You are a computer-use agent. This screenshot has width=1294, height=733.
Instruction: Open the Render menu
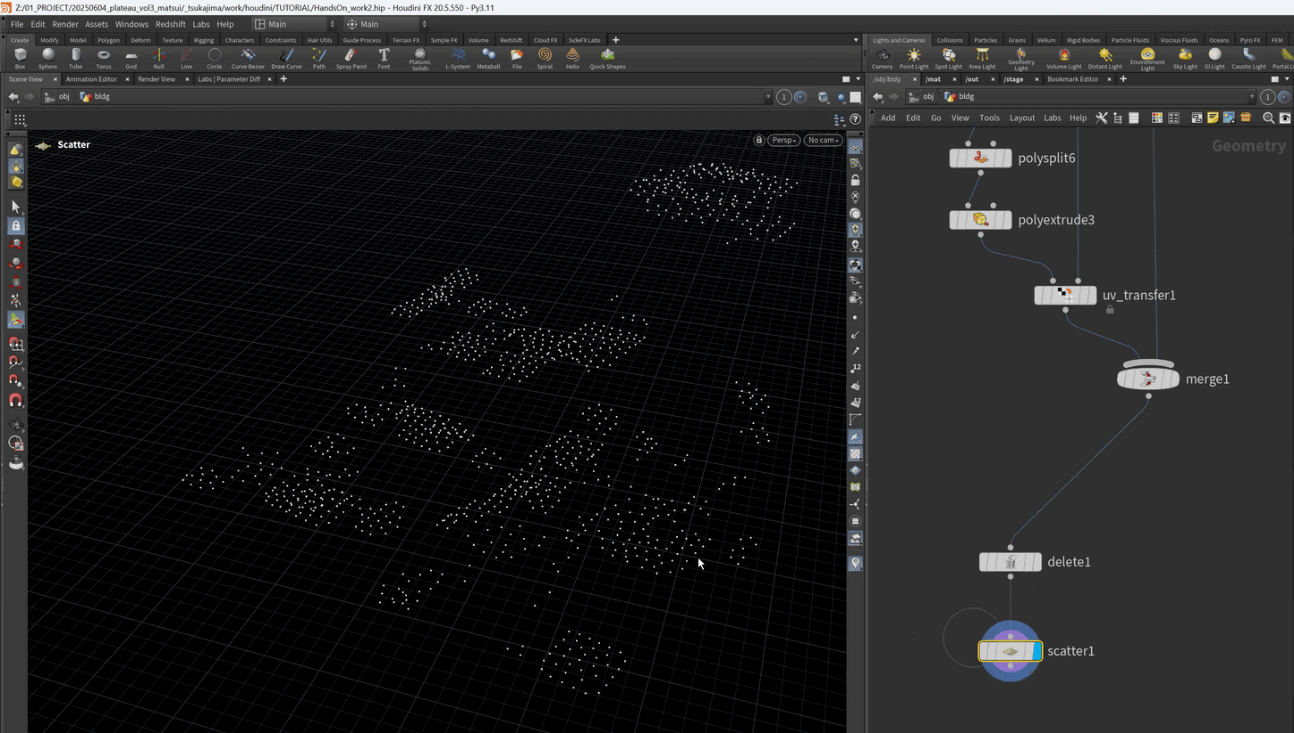point(65,24)
